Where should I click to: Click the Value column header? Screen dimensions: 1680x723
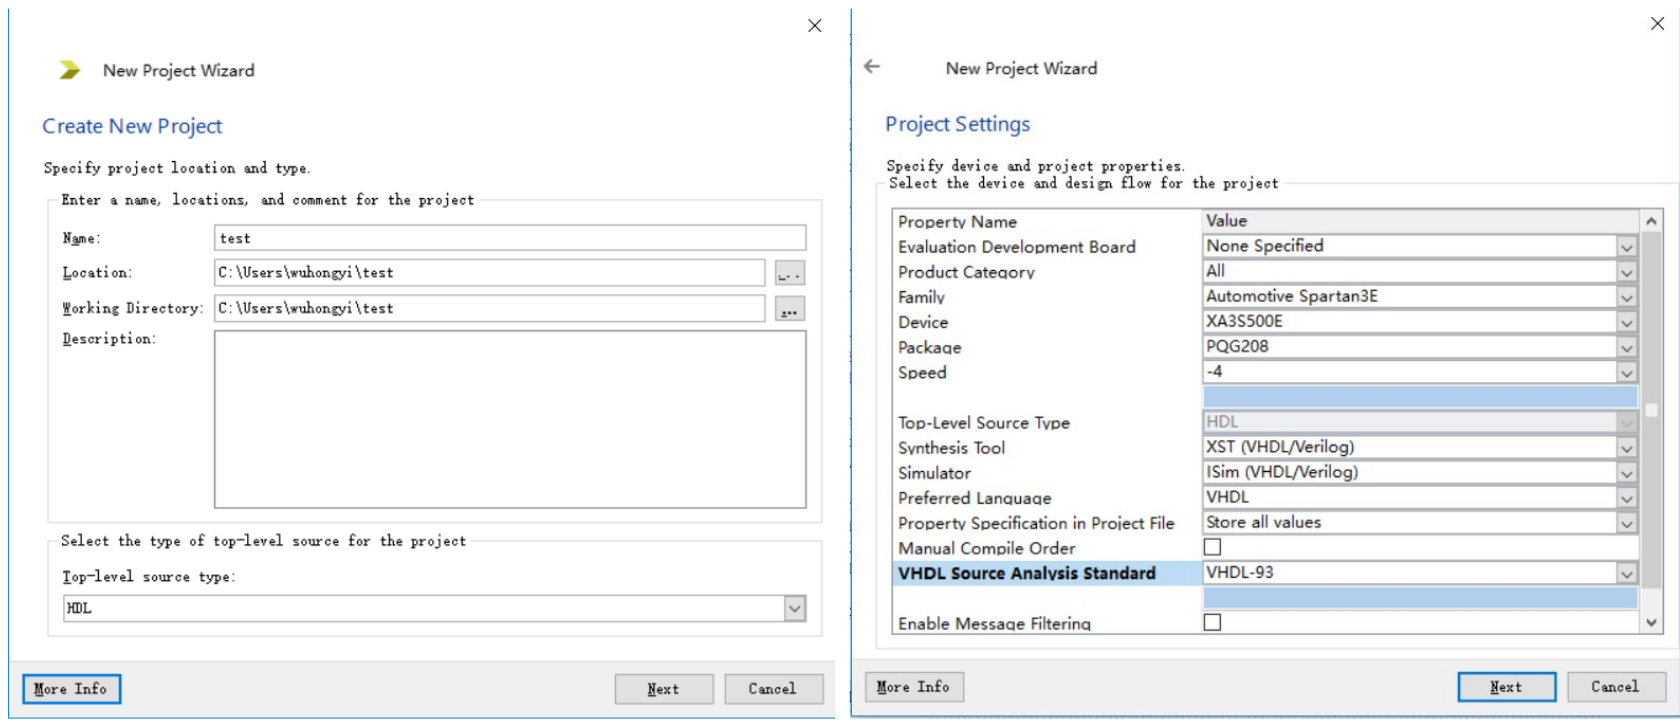(1420, 221)
